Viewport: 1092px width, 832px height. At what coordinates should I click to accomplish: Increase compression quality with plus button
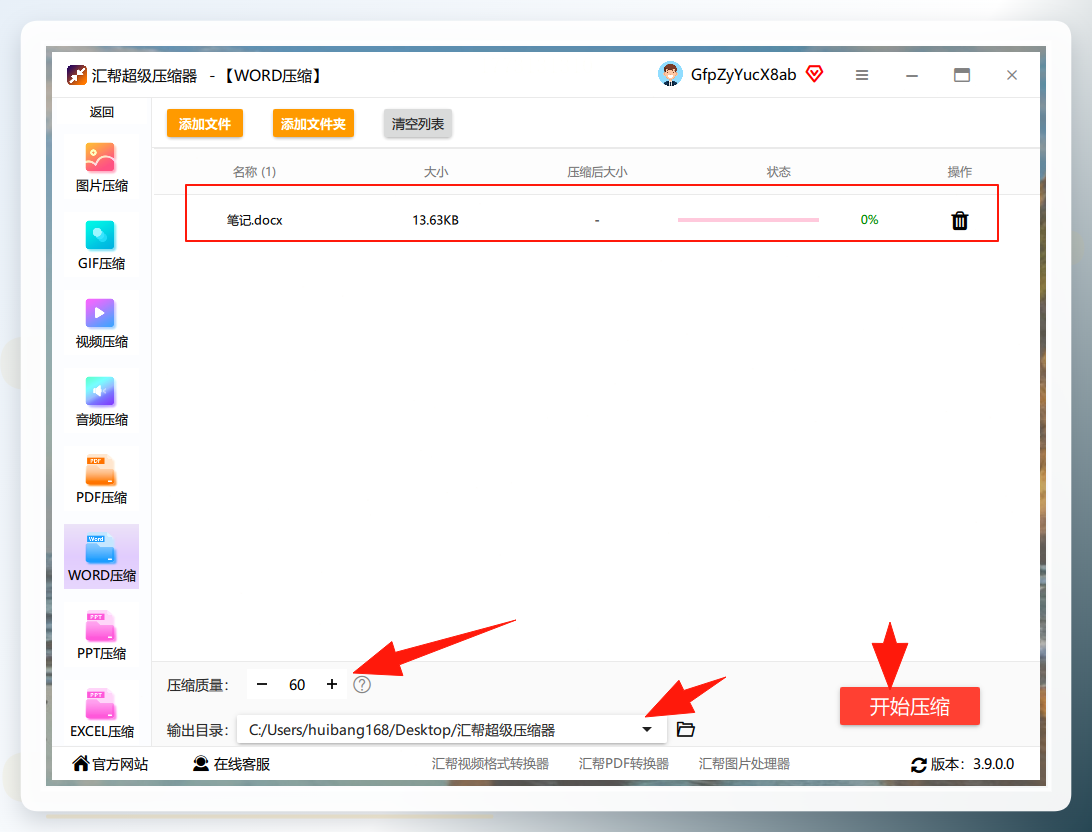332,684
